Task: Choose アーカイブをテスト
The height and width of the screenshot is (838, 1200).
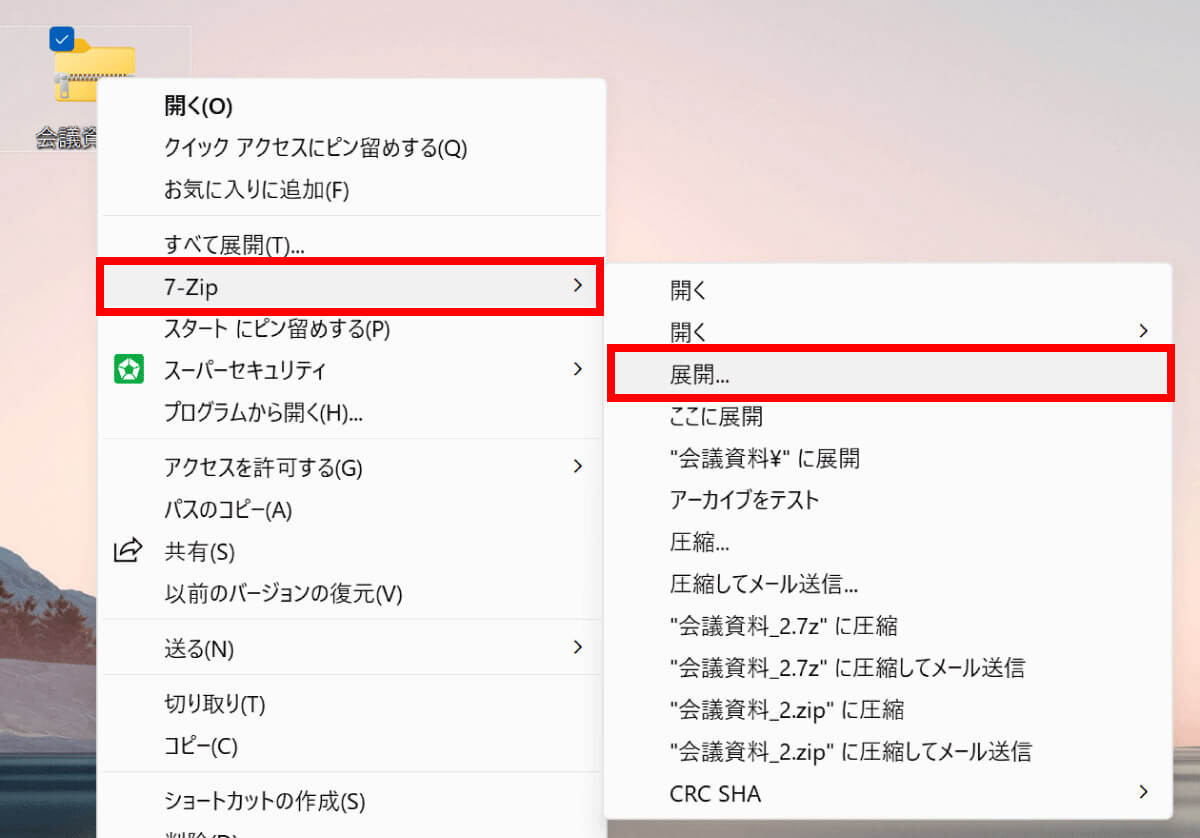Action: [x=889, y=500]
